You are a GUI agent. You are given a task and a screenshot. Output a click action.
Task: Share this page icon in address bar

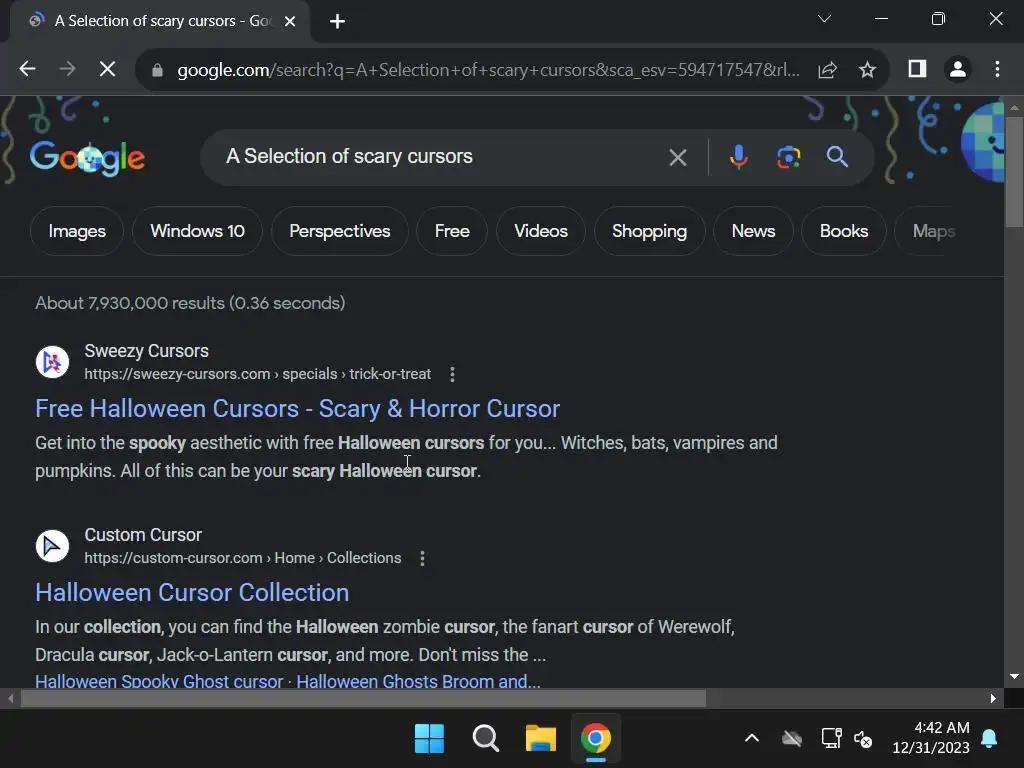(x=827, y=70)
